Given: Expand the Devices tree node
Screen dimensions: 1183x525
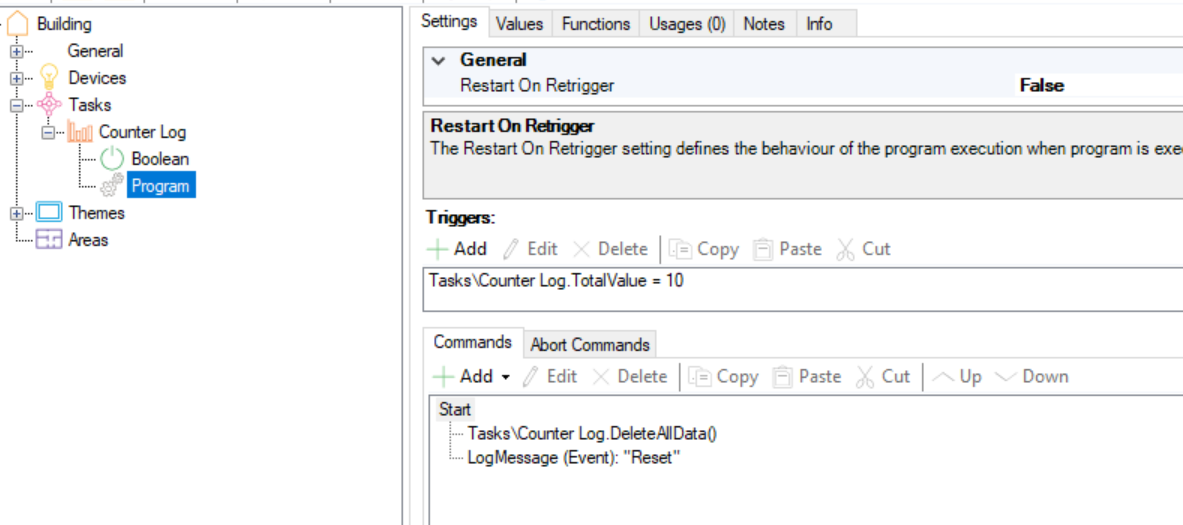Looking at the screenshot, I should click(x=17, y=78).
